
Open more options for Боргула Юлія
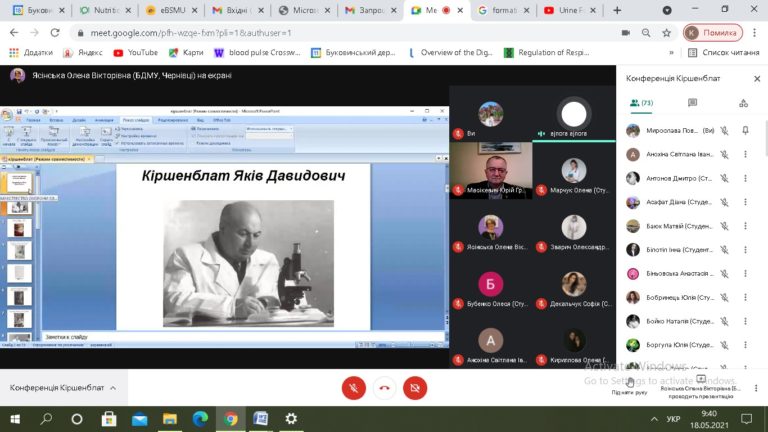pos(745,345)
